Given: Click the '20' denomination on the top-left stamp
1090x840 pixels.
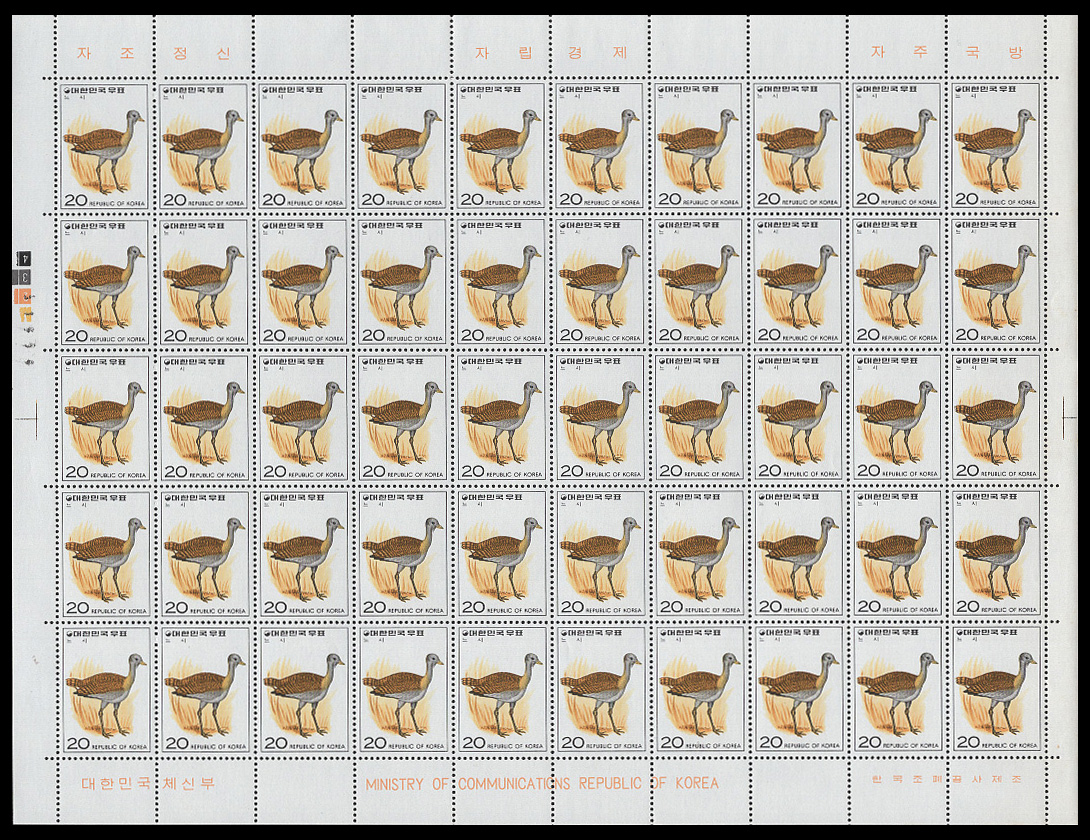Looking at the screenshot, I should 75,200.
